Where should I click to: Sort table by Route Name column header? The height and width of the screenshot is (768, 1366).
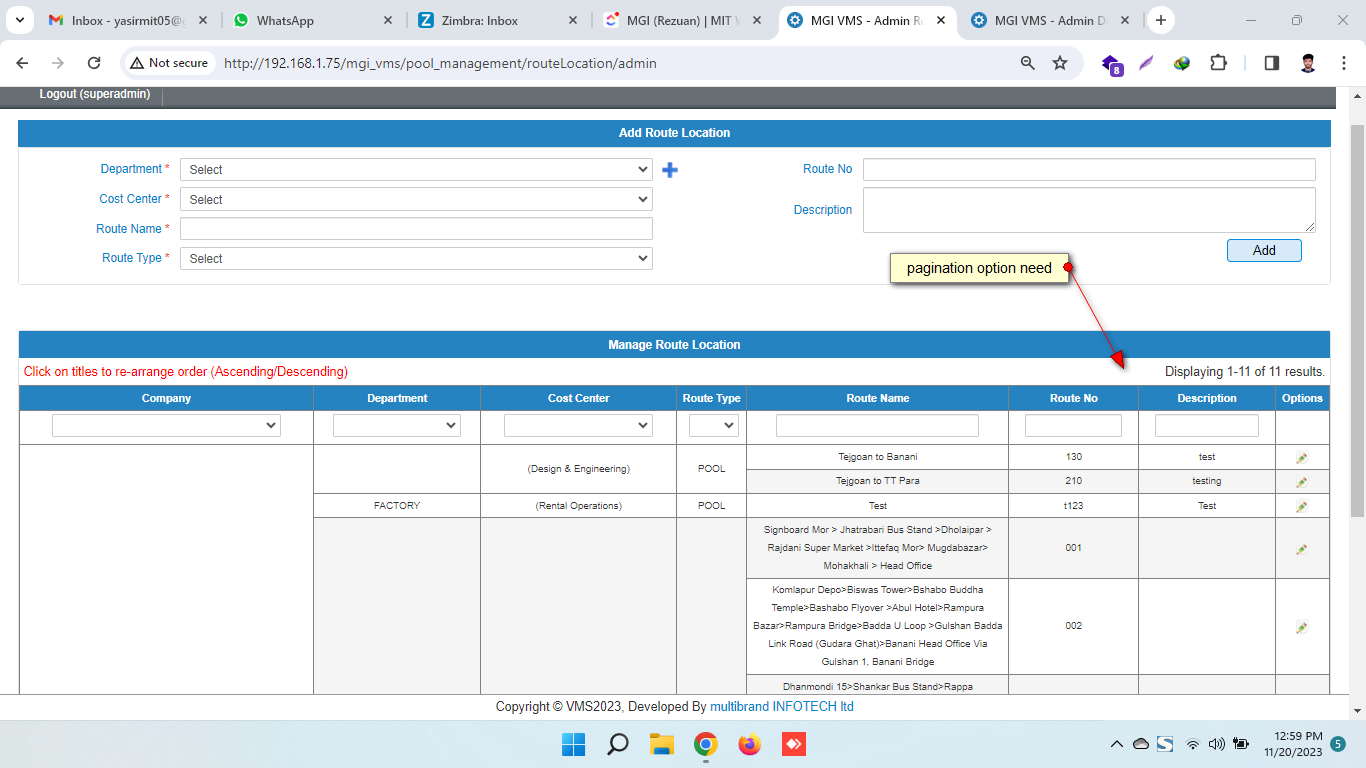pos(877,398)
